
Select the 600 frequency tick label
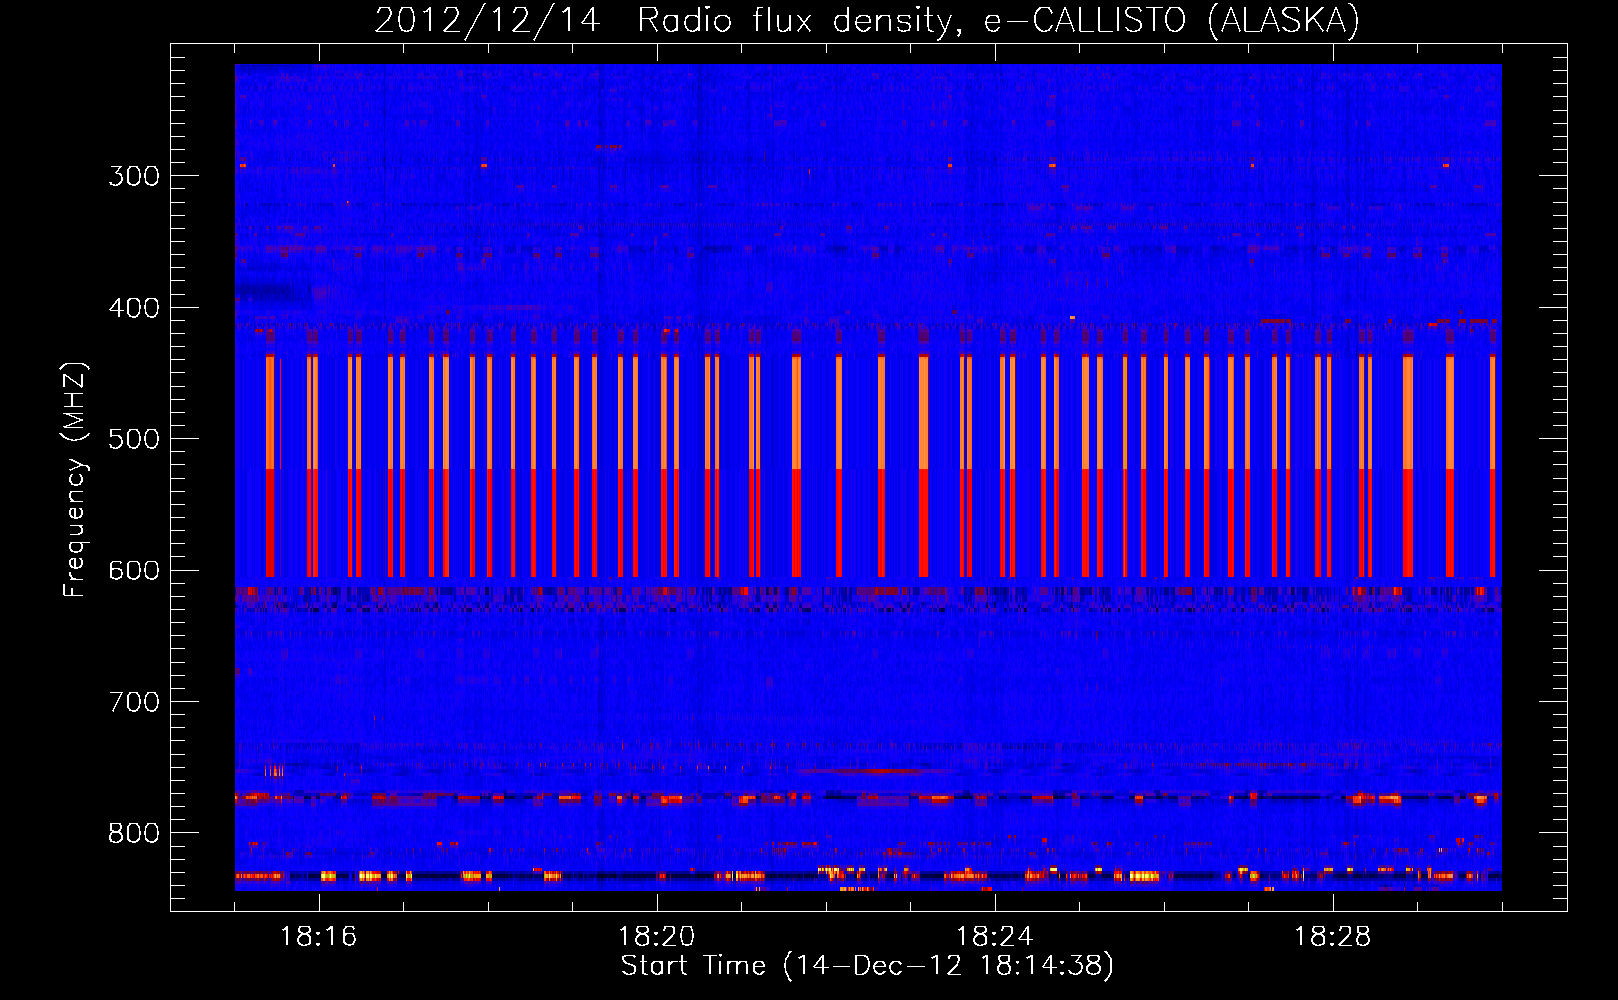[134, 571]
